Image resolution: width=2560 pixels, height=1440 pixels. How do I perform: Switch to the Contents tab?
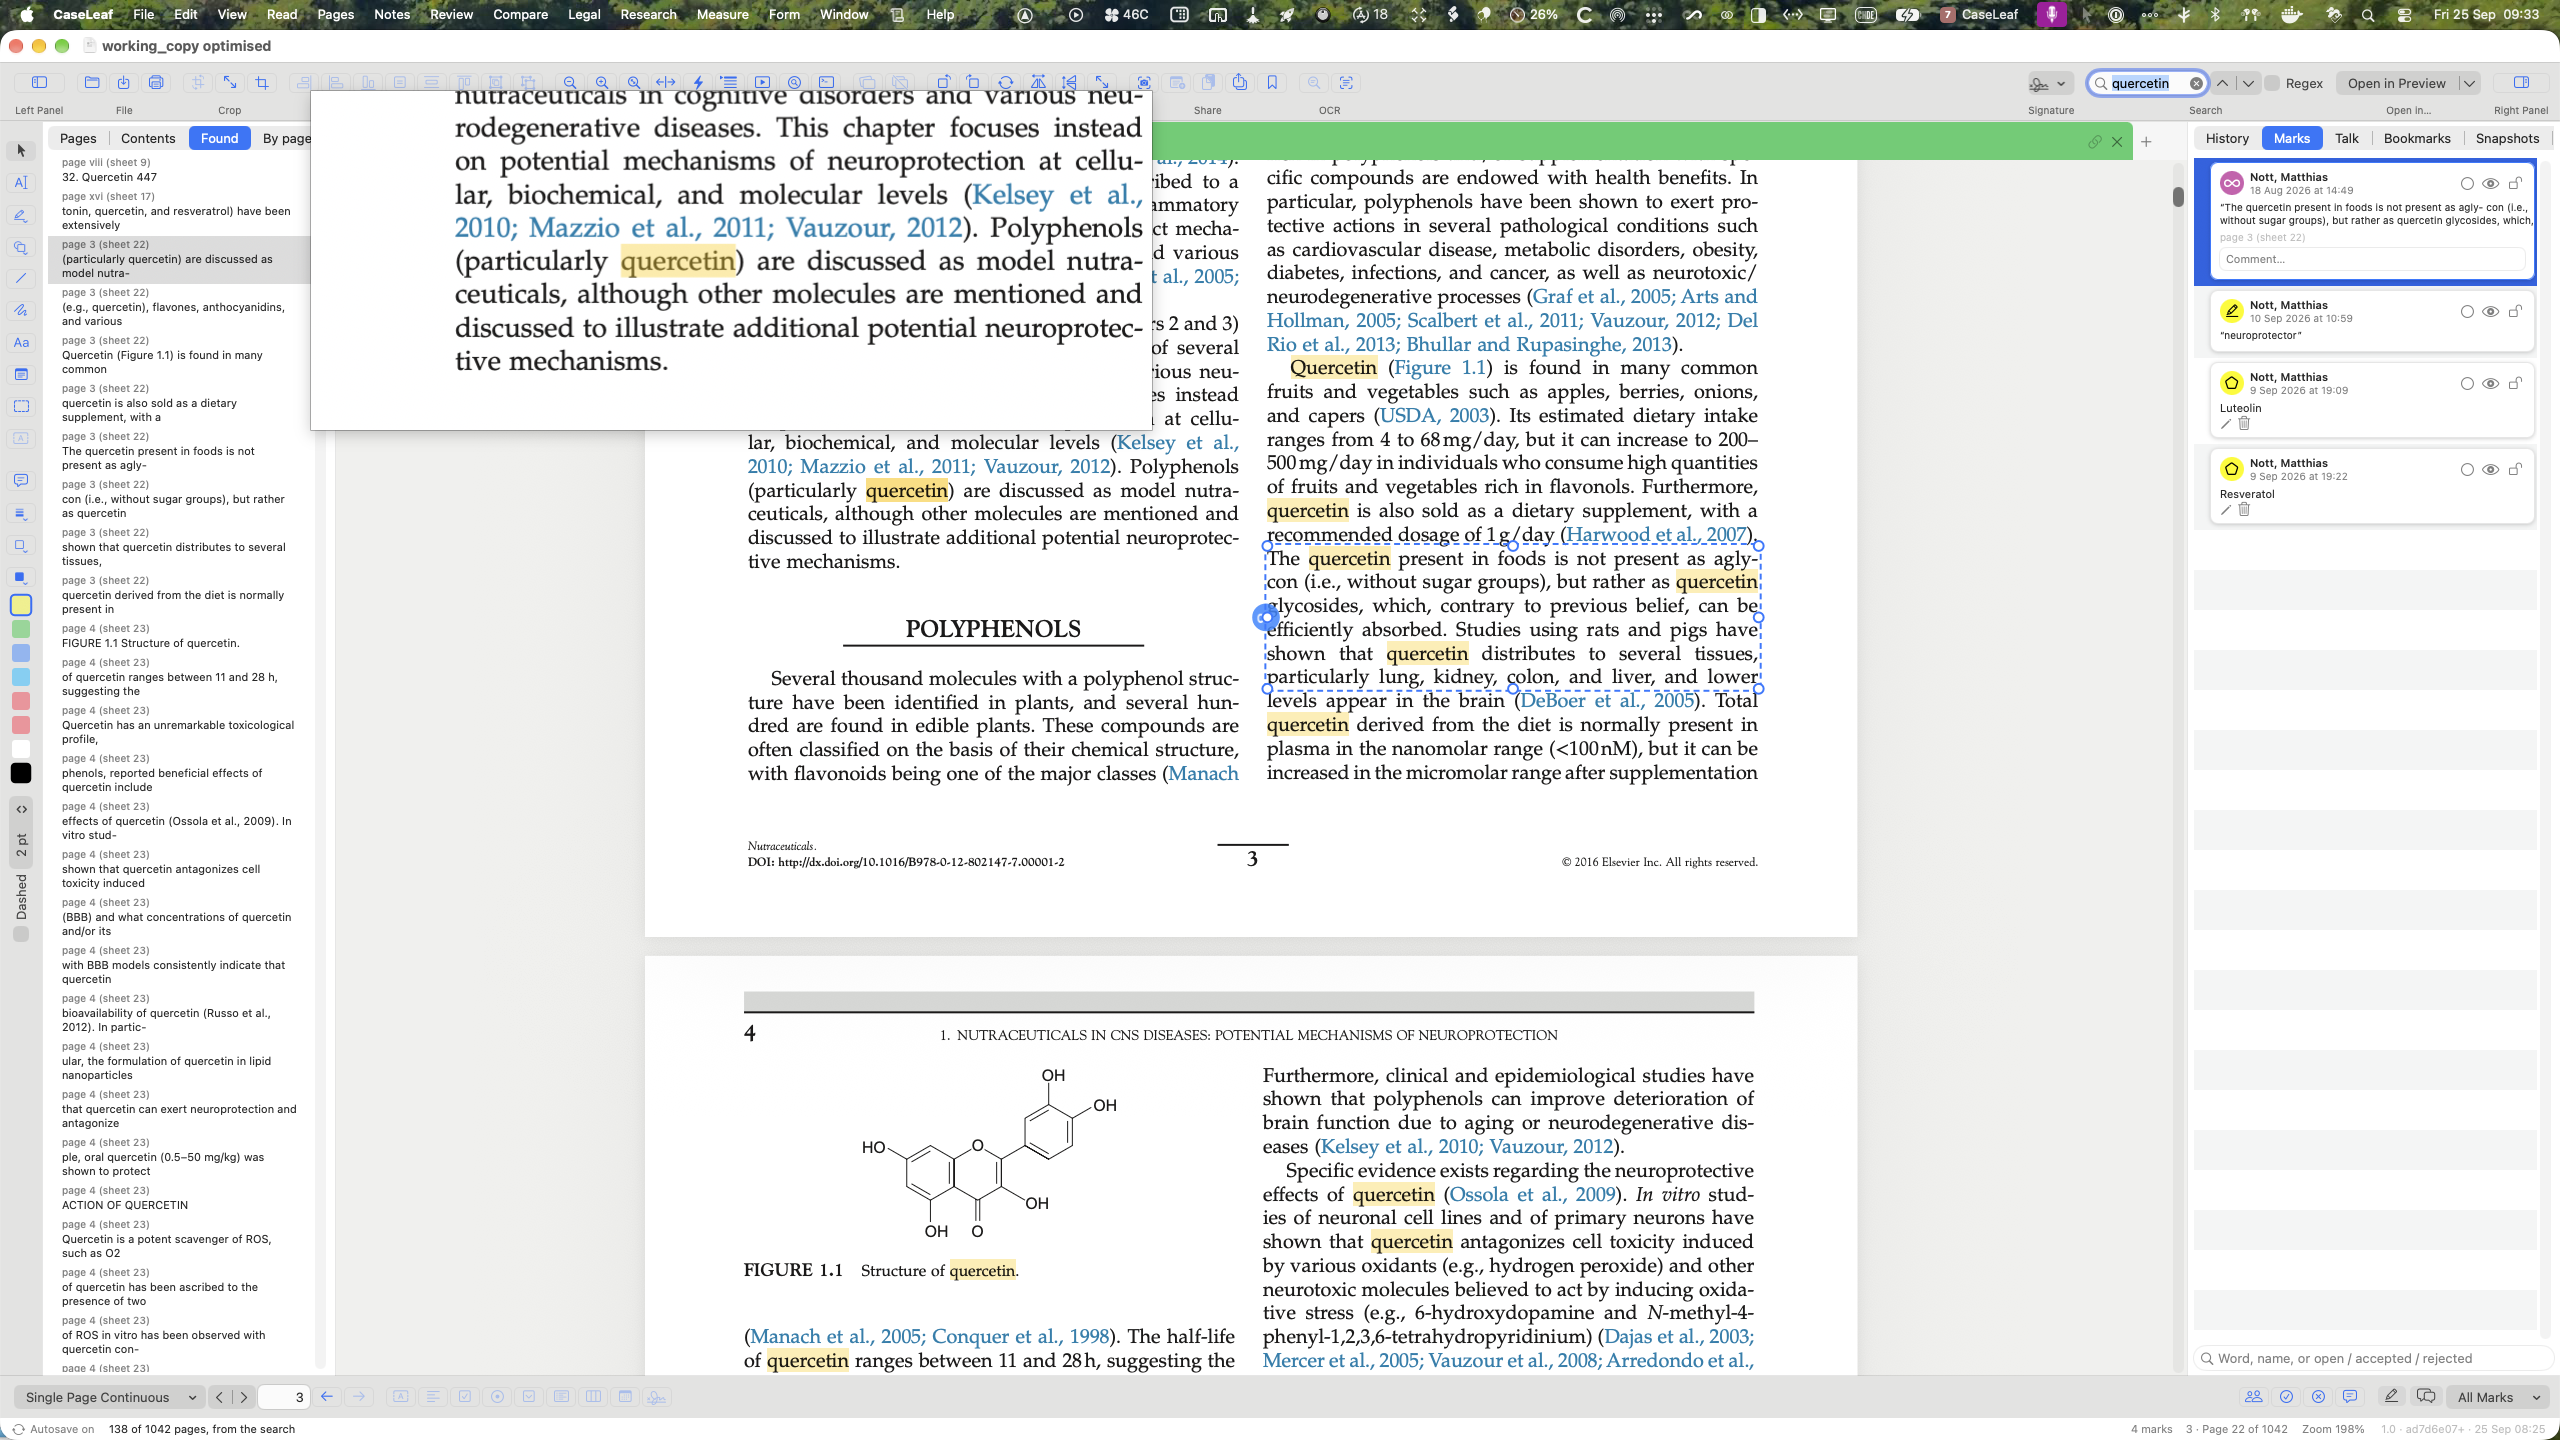click(148, 139)
